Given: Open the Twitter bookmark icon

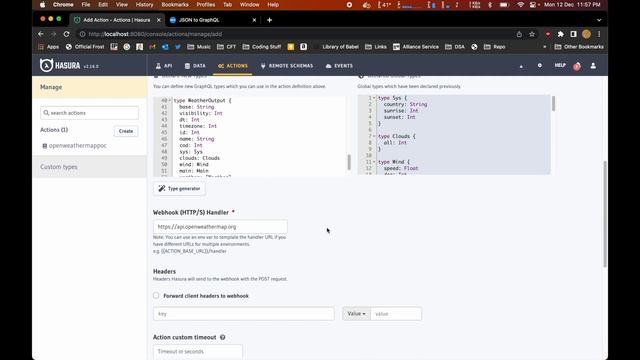Looking at the screenshot, I should click(x=178, y=47).
